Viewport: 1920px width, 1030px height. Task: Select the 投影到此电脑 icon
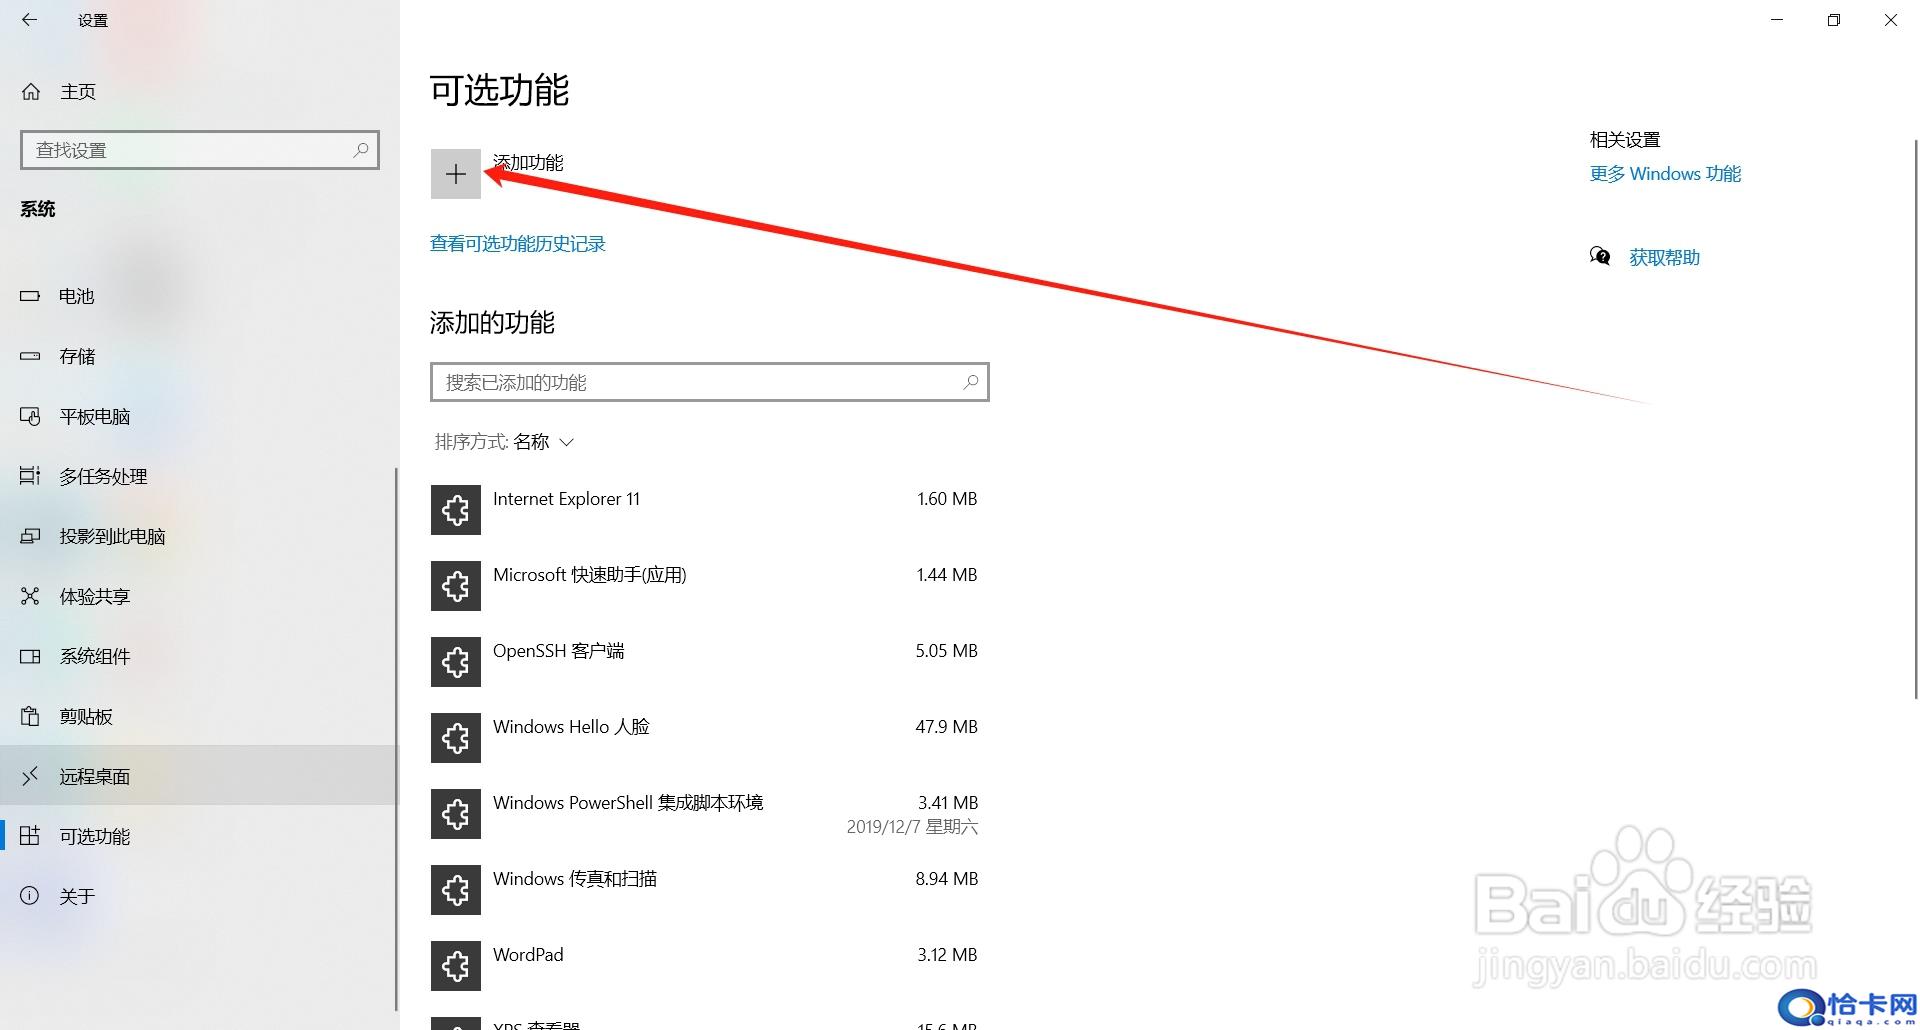[x=30, y=536]
